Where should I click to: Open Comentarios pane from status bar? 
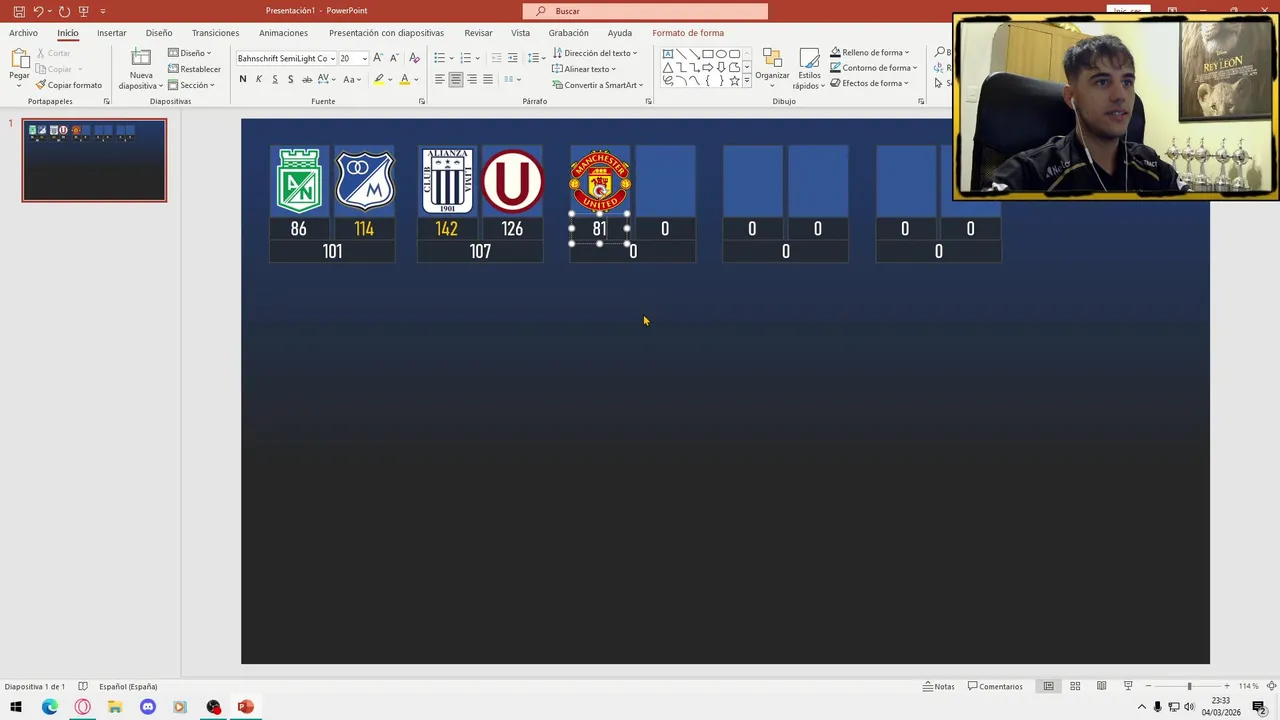tap(995, 686)
